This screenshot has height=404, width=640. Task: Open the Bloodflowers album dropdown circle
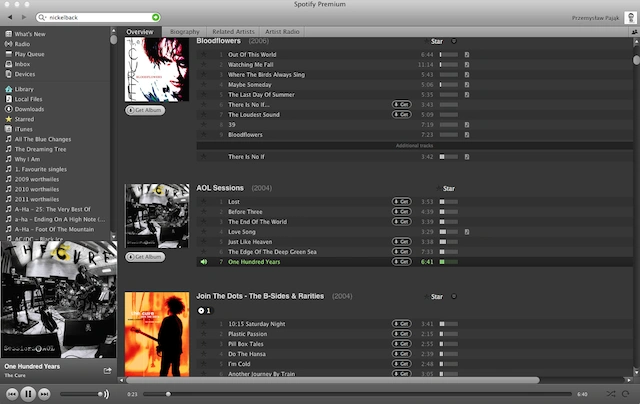click(454, 41)
